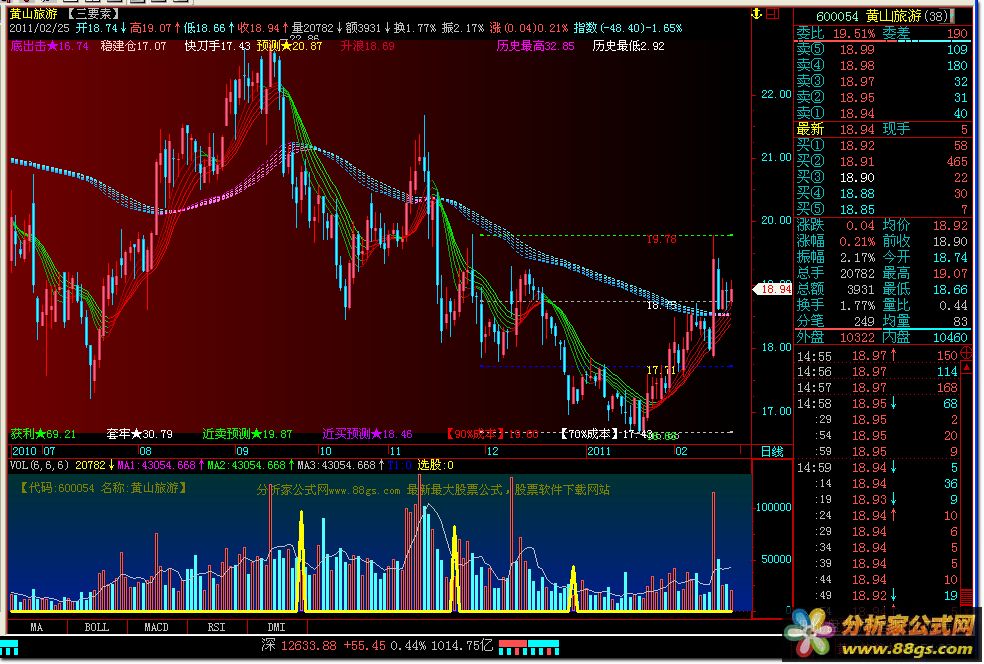Click the 换手 1.77% turnover value
This screenshot has height=664, width=984.
coord(857,306)
